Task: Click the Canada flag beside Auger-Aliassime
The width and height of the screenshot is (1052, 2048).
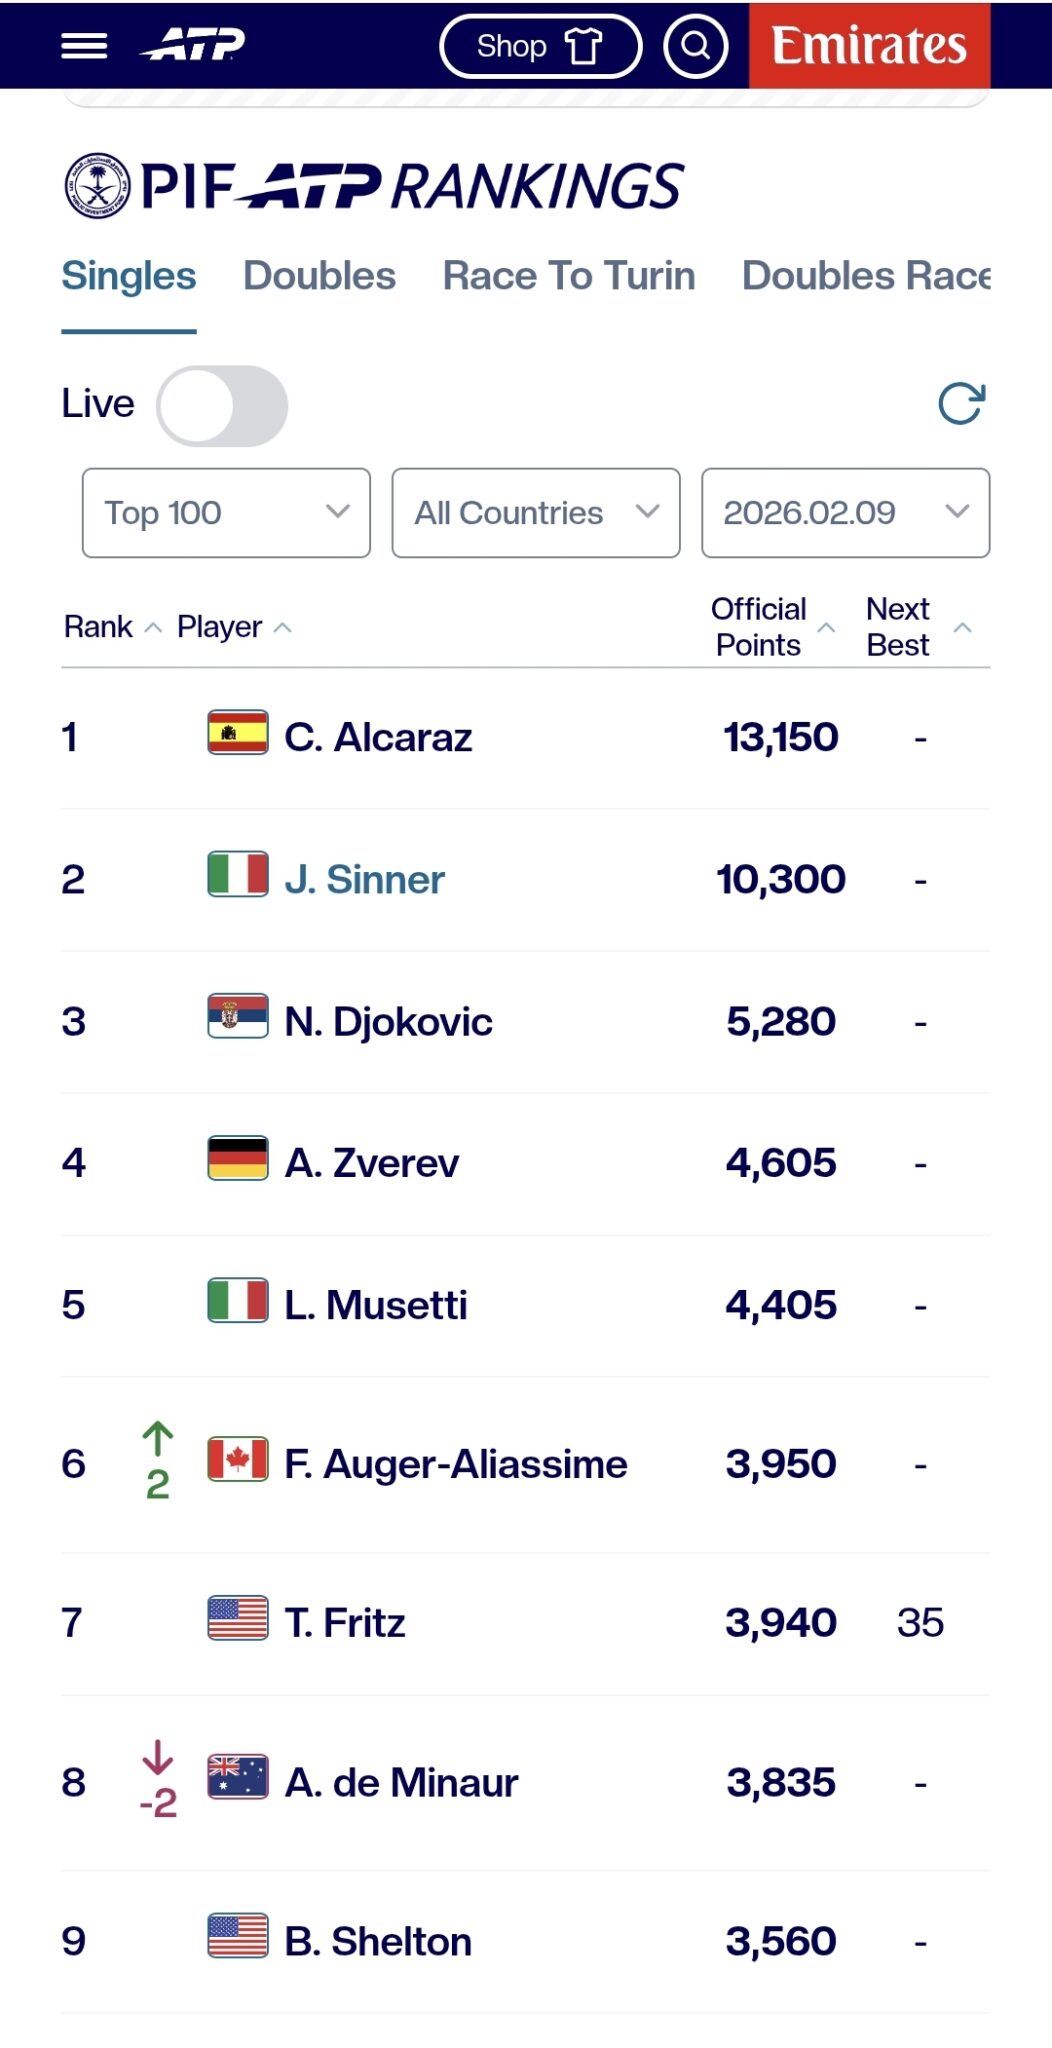Action: [x=237, y=1459]
